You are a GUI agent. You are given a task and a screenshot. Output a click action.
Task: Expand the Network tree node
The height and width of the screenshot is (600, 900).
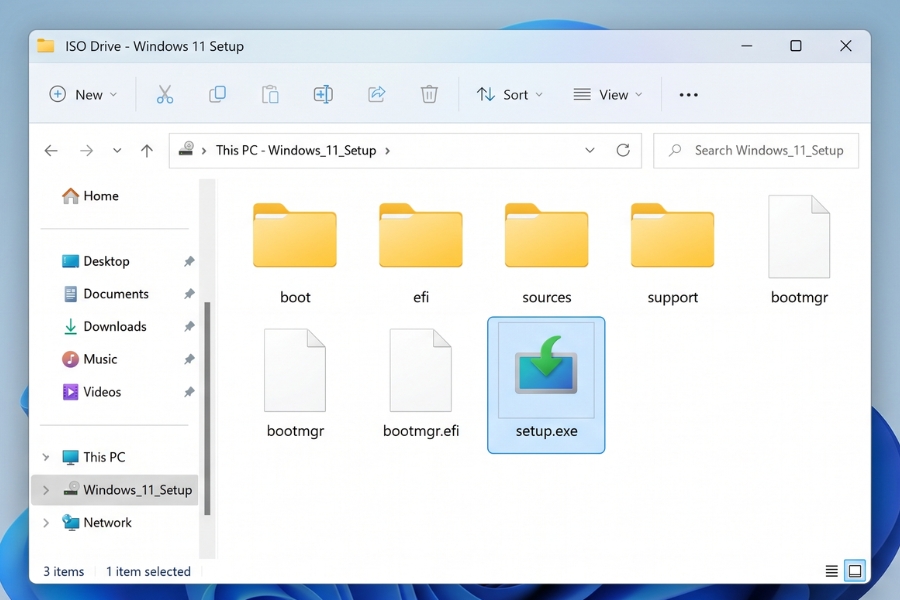[46, 522]
